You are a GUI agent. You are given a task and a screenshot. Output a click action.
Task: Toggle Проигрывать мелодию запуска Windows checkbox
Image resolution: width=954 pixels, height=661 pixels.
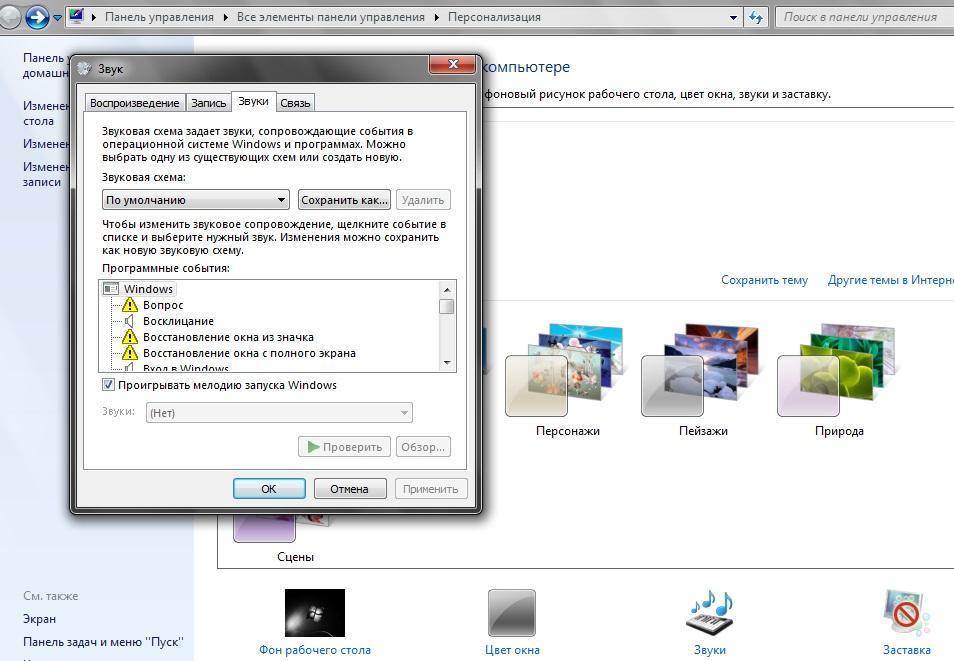pyautogui.click(x=109, y=385)
